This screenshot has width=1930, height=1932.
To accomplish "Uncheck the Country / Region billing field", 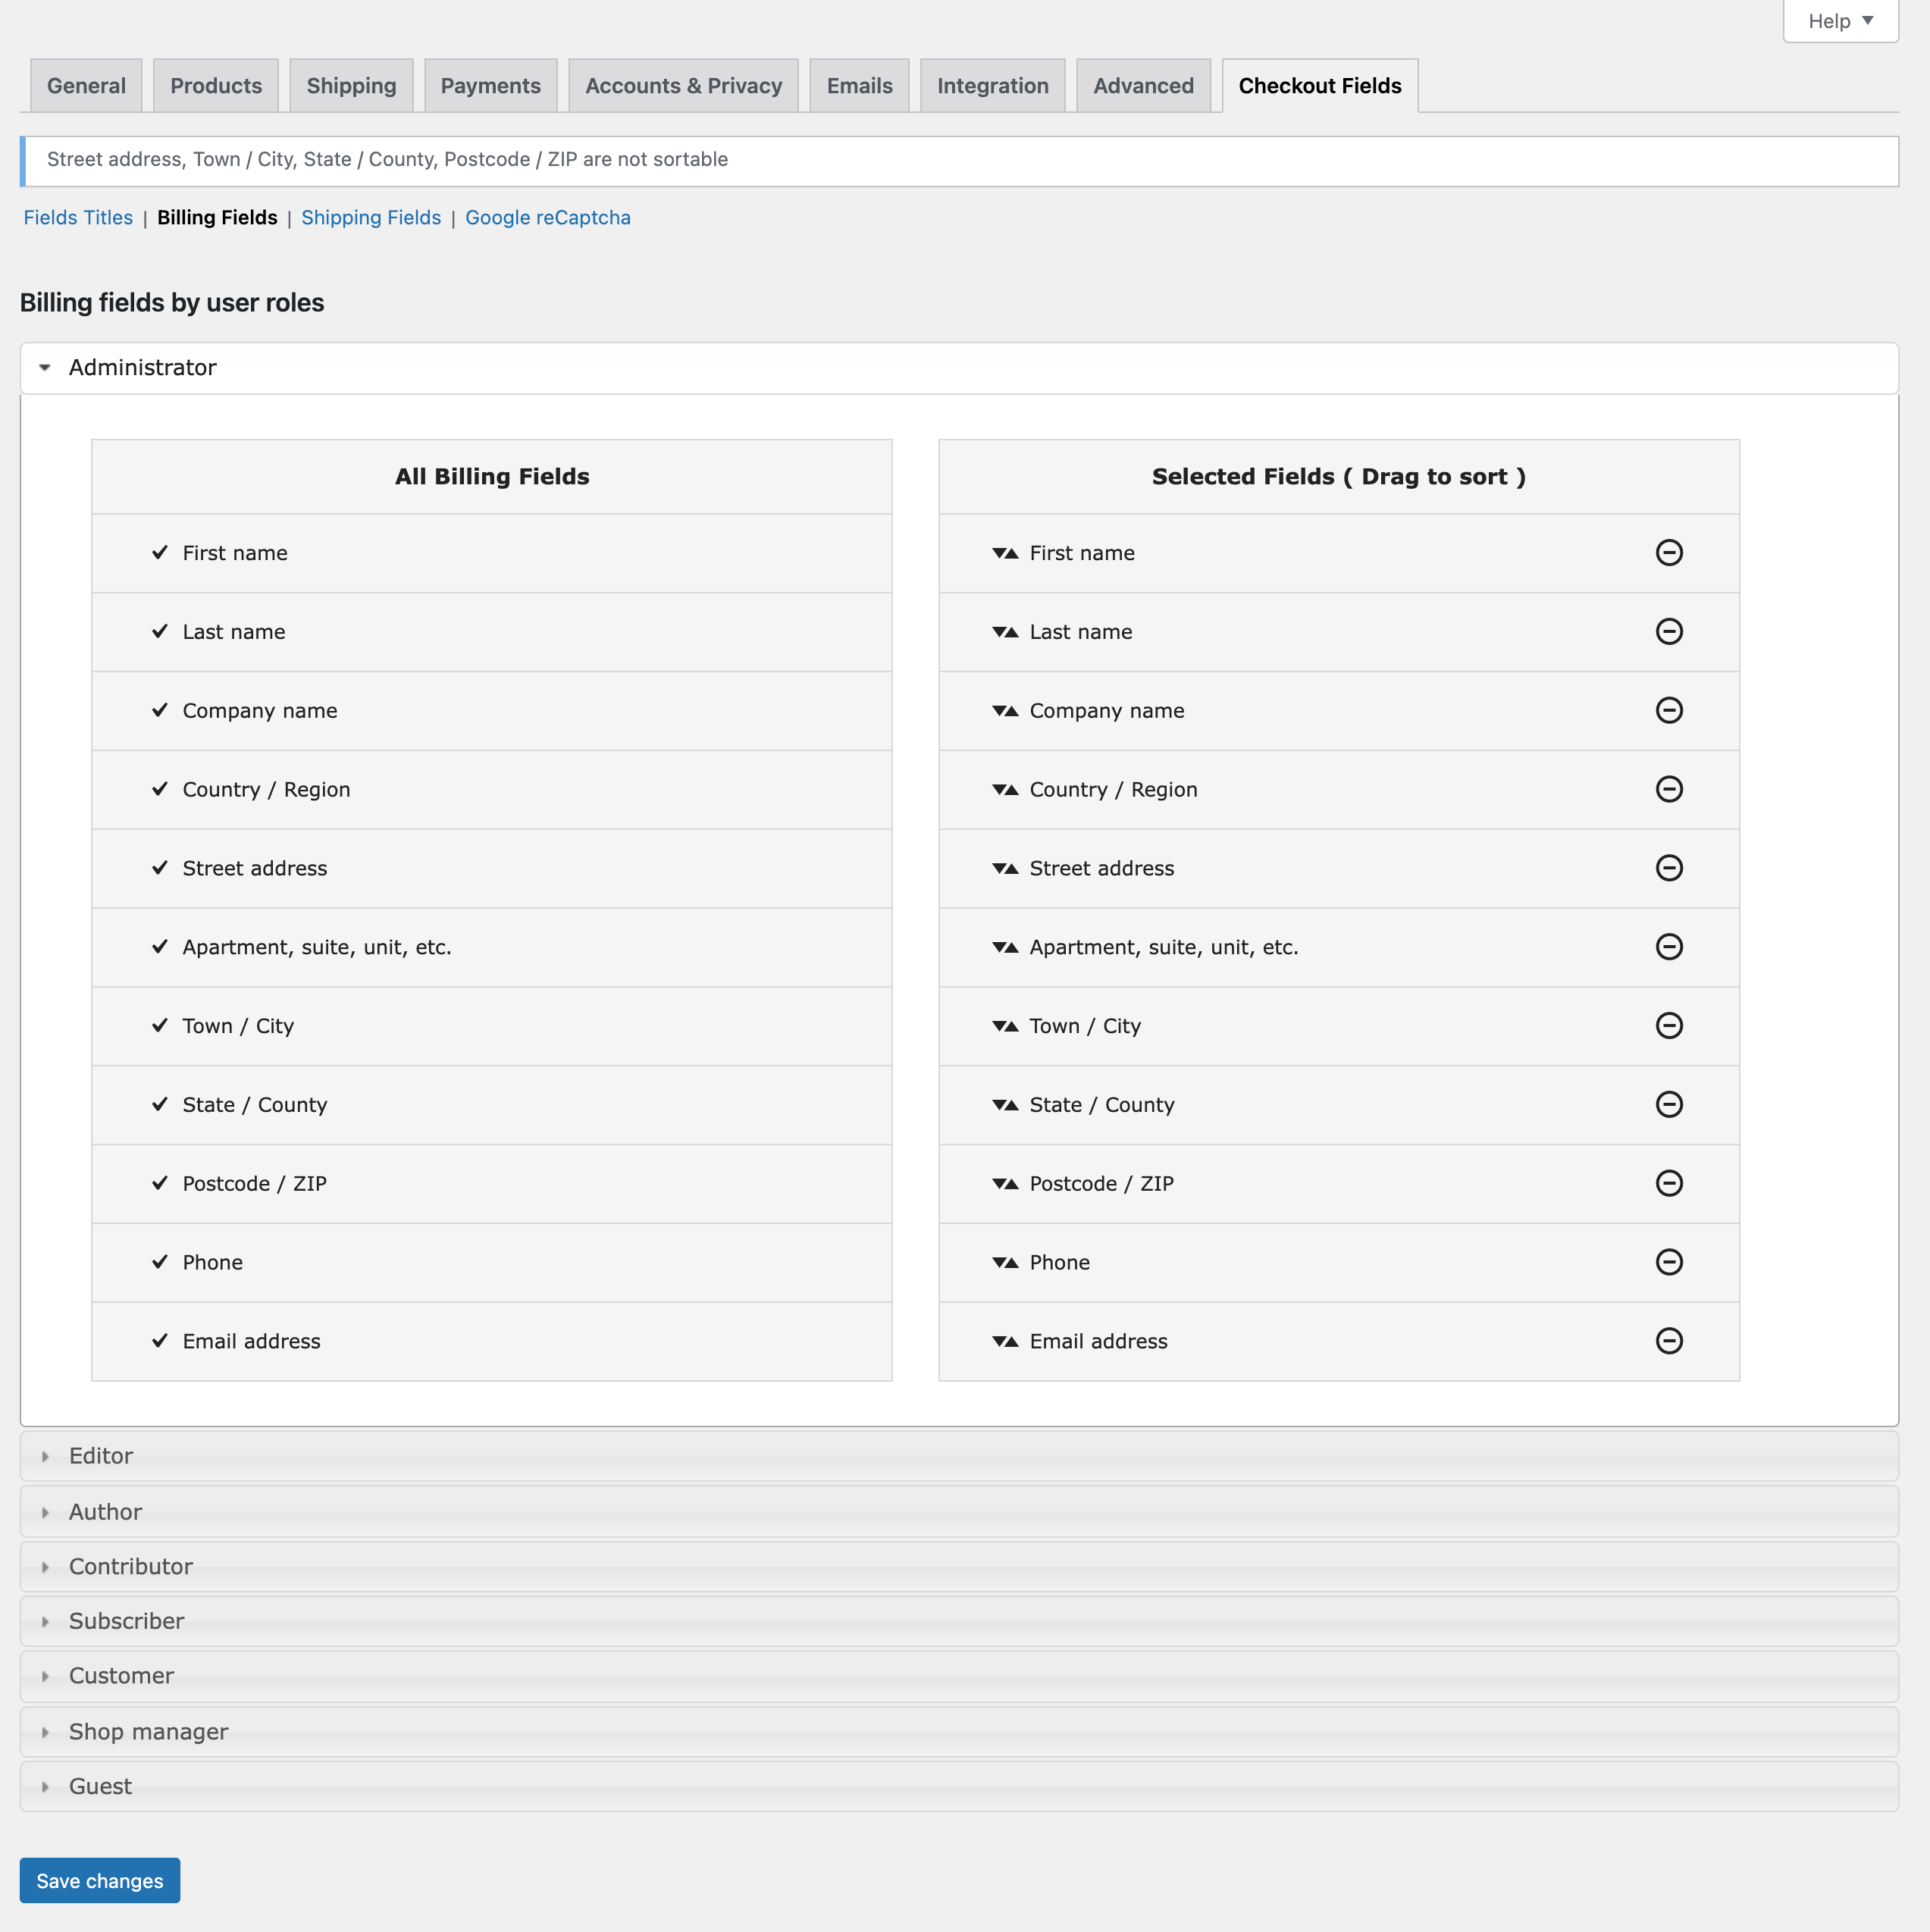I will [160, 789].
